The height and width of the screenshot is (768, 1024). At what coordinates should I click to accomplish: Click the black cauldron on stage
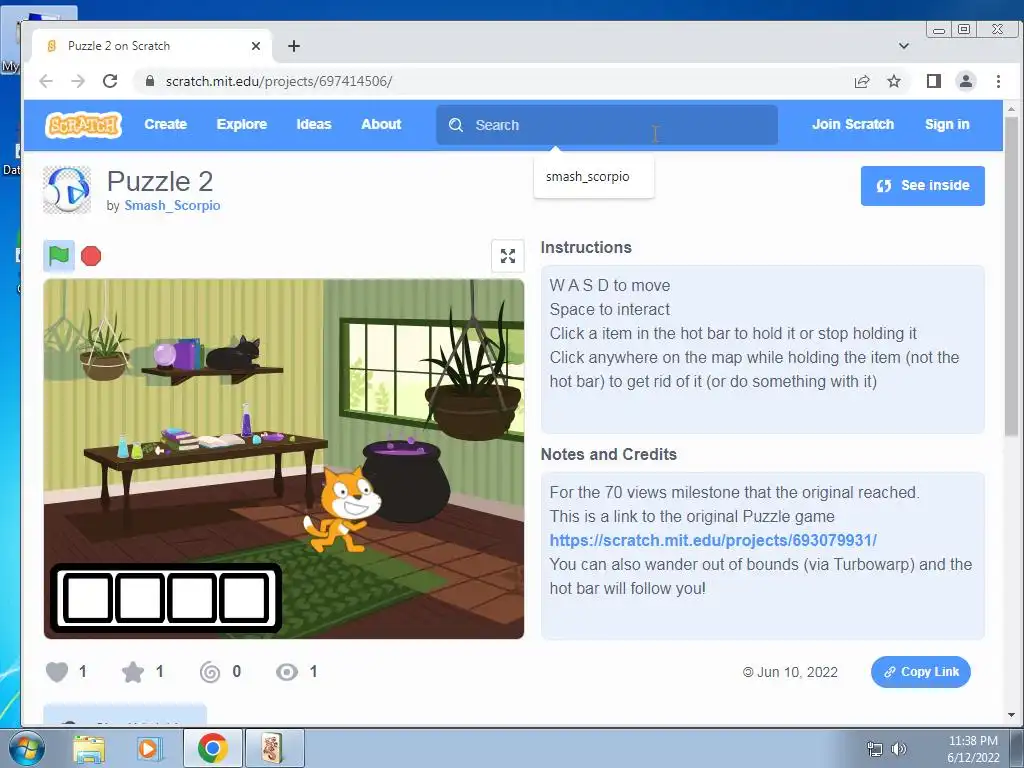click(406, 480)
